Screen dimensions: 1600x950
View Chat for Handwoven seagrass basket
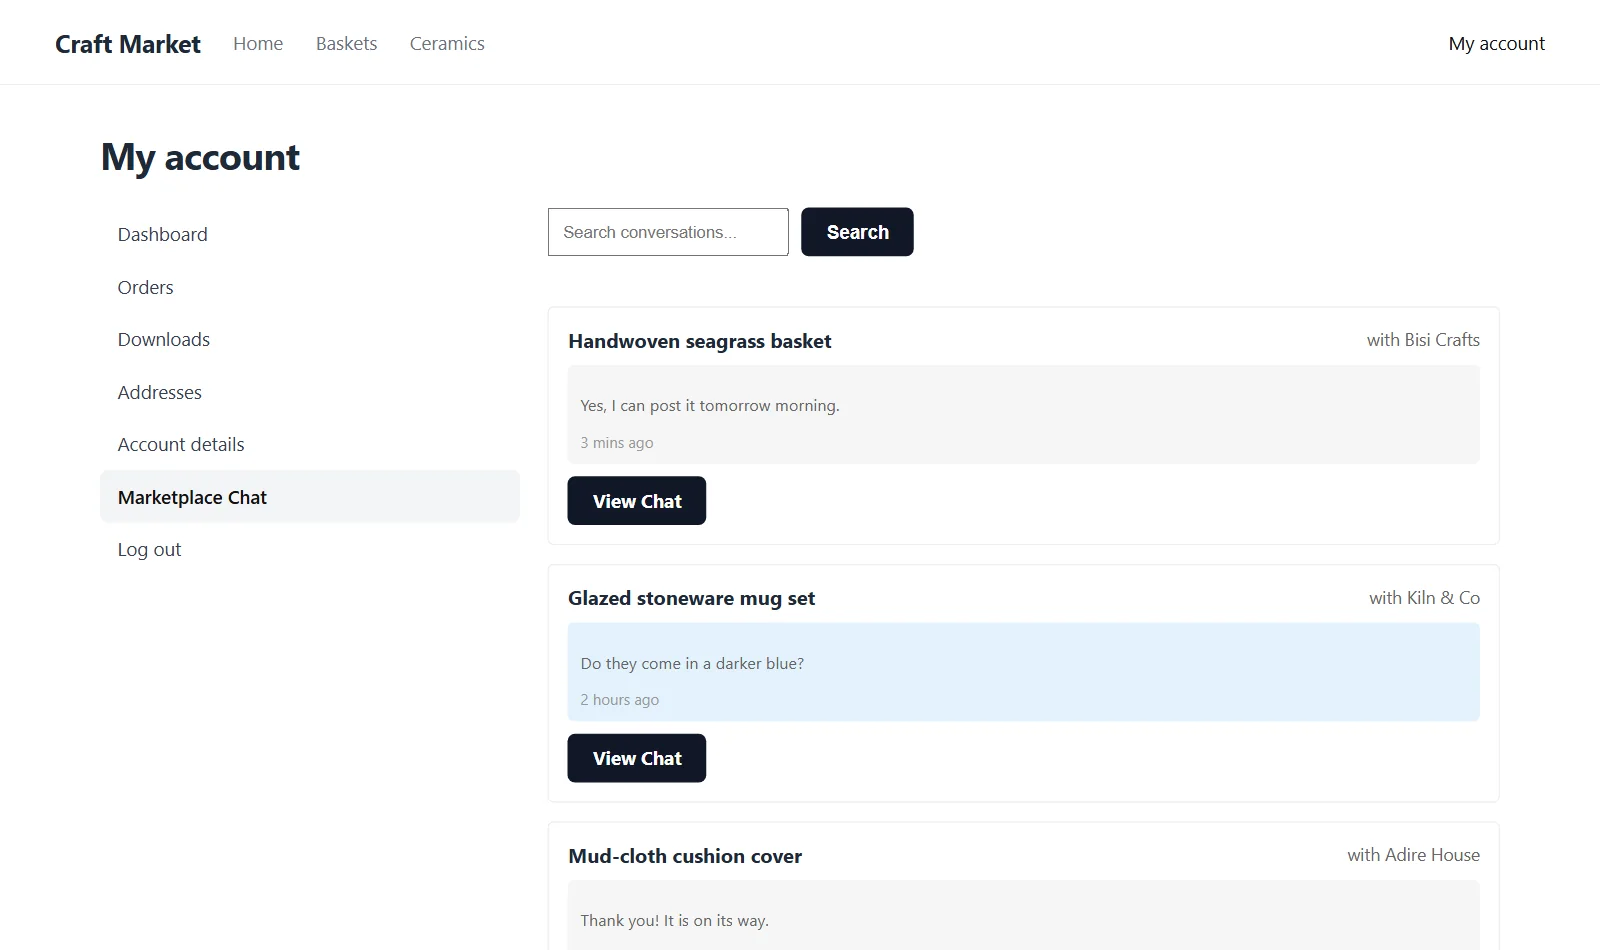pyautogui.click(x=637, y=501)
